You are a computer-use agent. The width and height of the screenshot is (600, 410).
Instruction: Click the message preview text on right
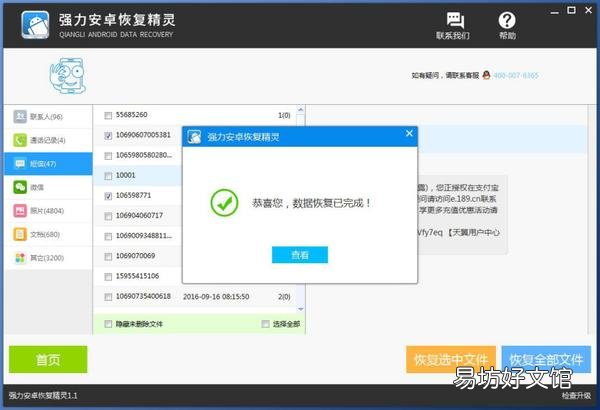coord(459,210)
